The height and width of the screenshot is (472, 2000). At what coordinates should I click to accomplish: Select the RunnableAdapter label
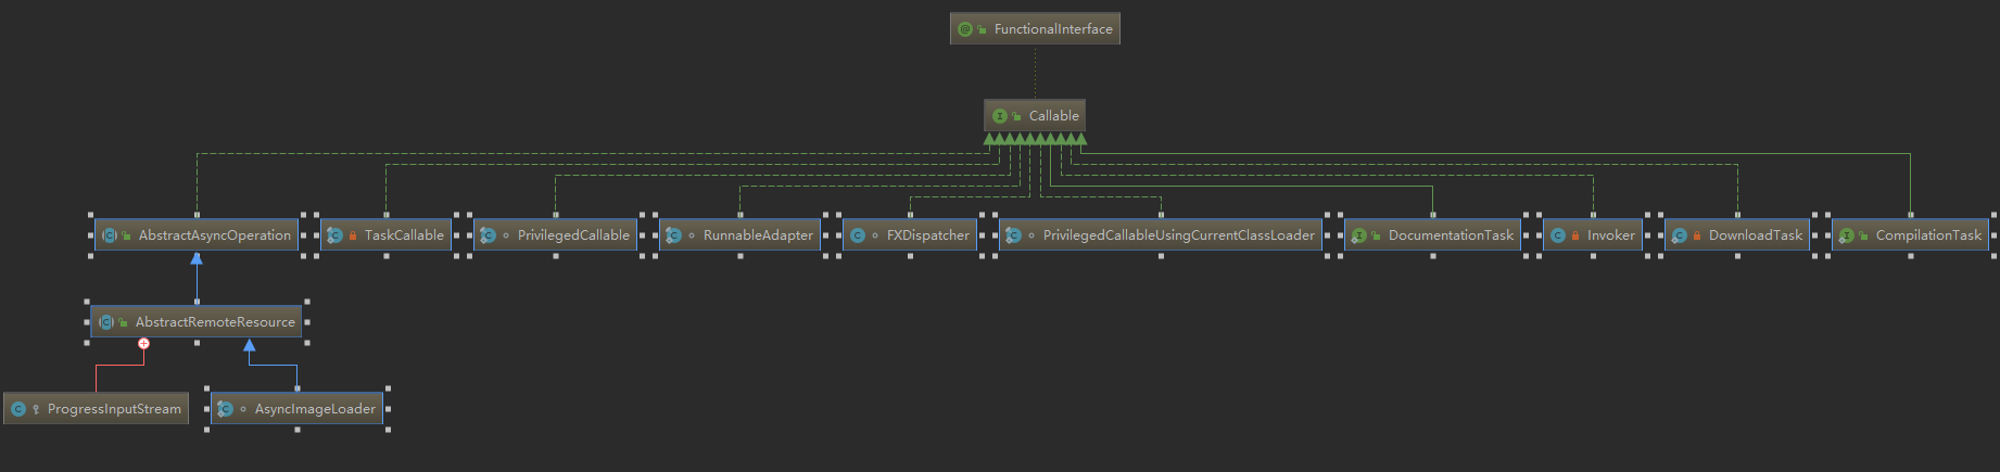(758, 235)
